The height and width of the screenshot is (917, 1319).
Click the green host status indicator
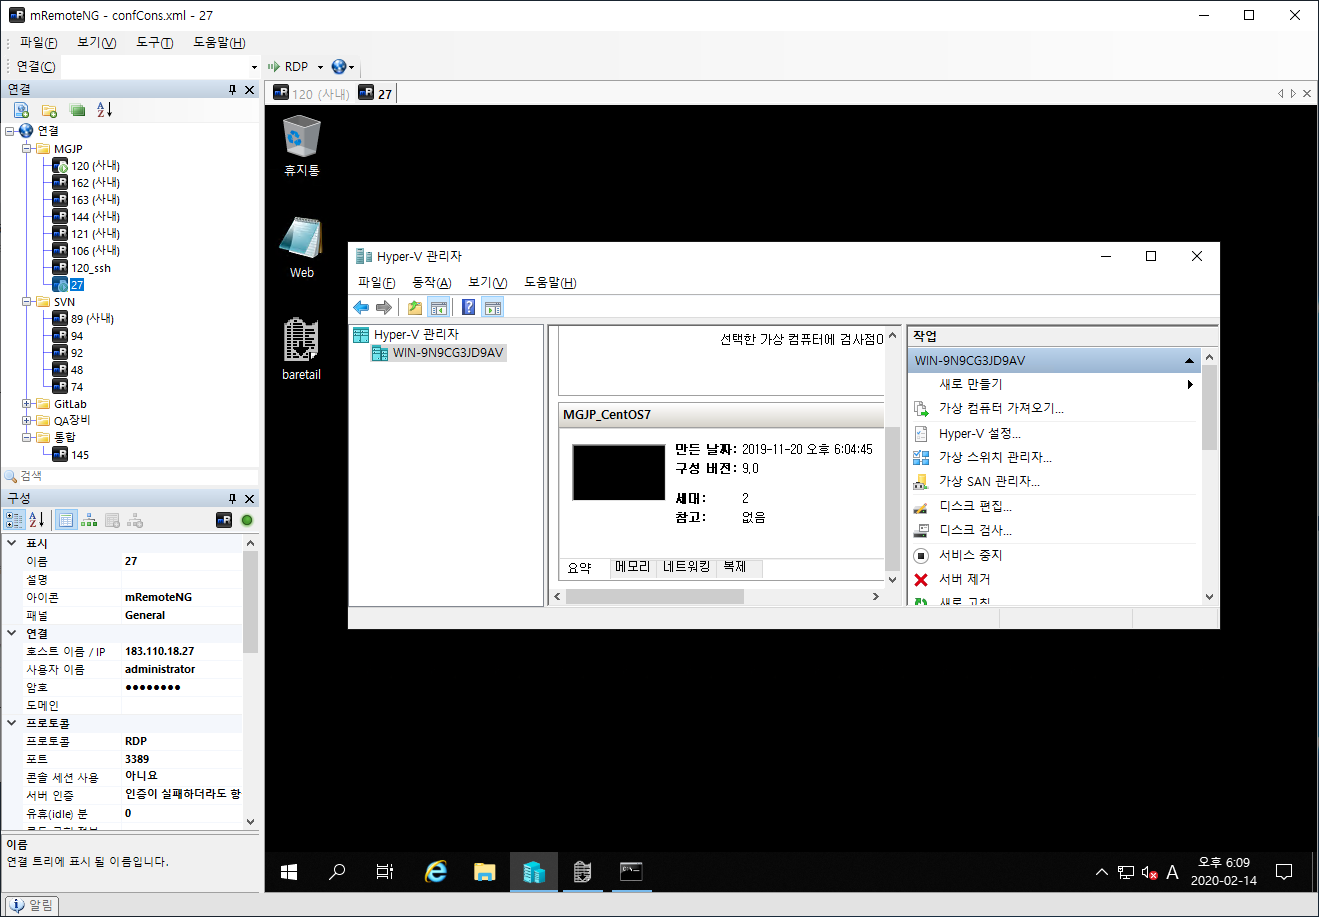[x=247, y=520]
